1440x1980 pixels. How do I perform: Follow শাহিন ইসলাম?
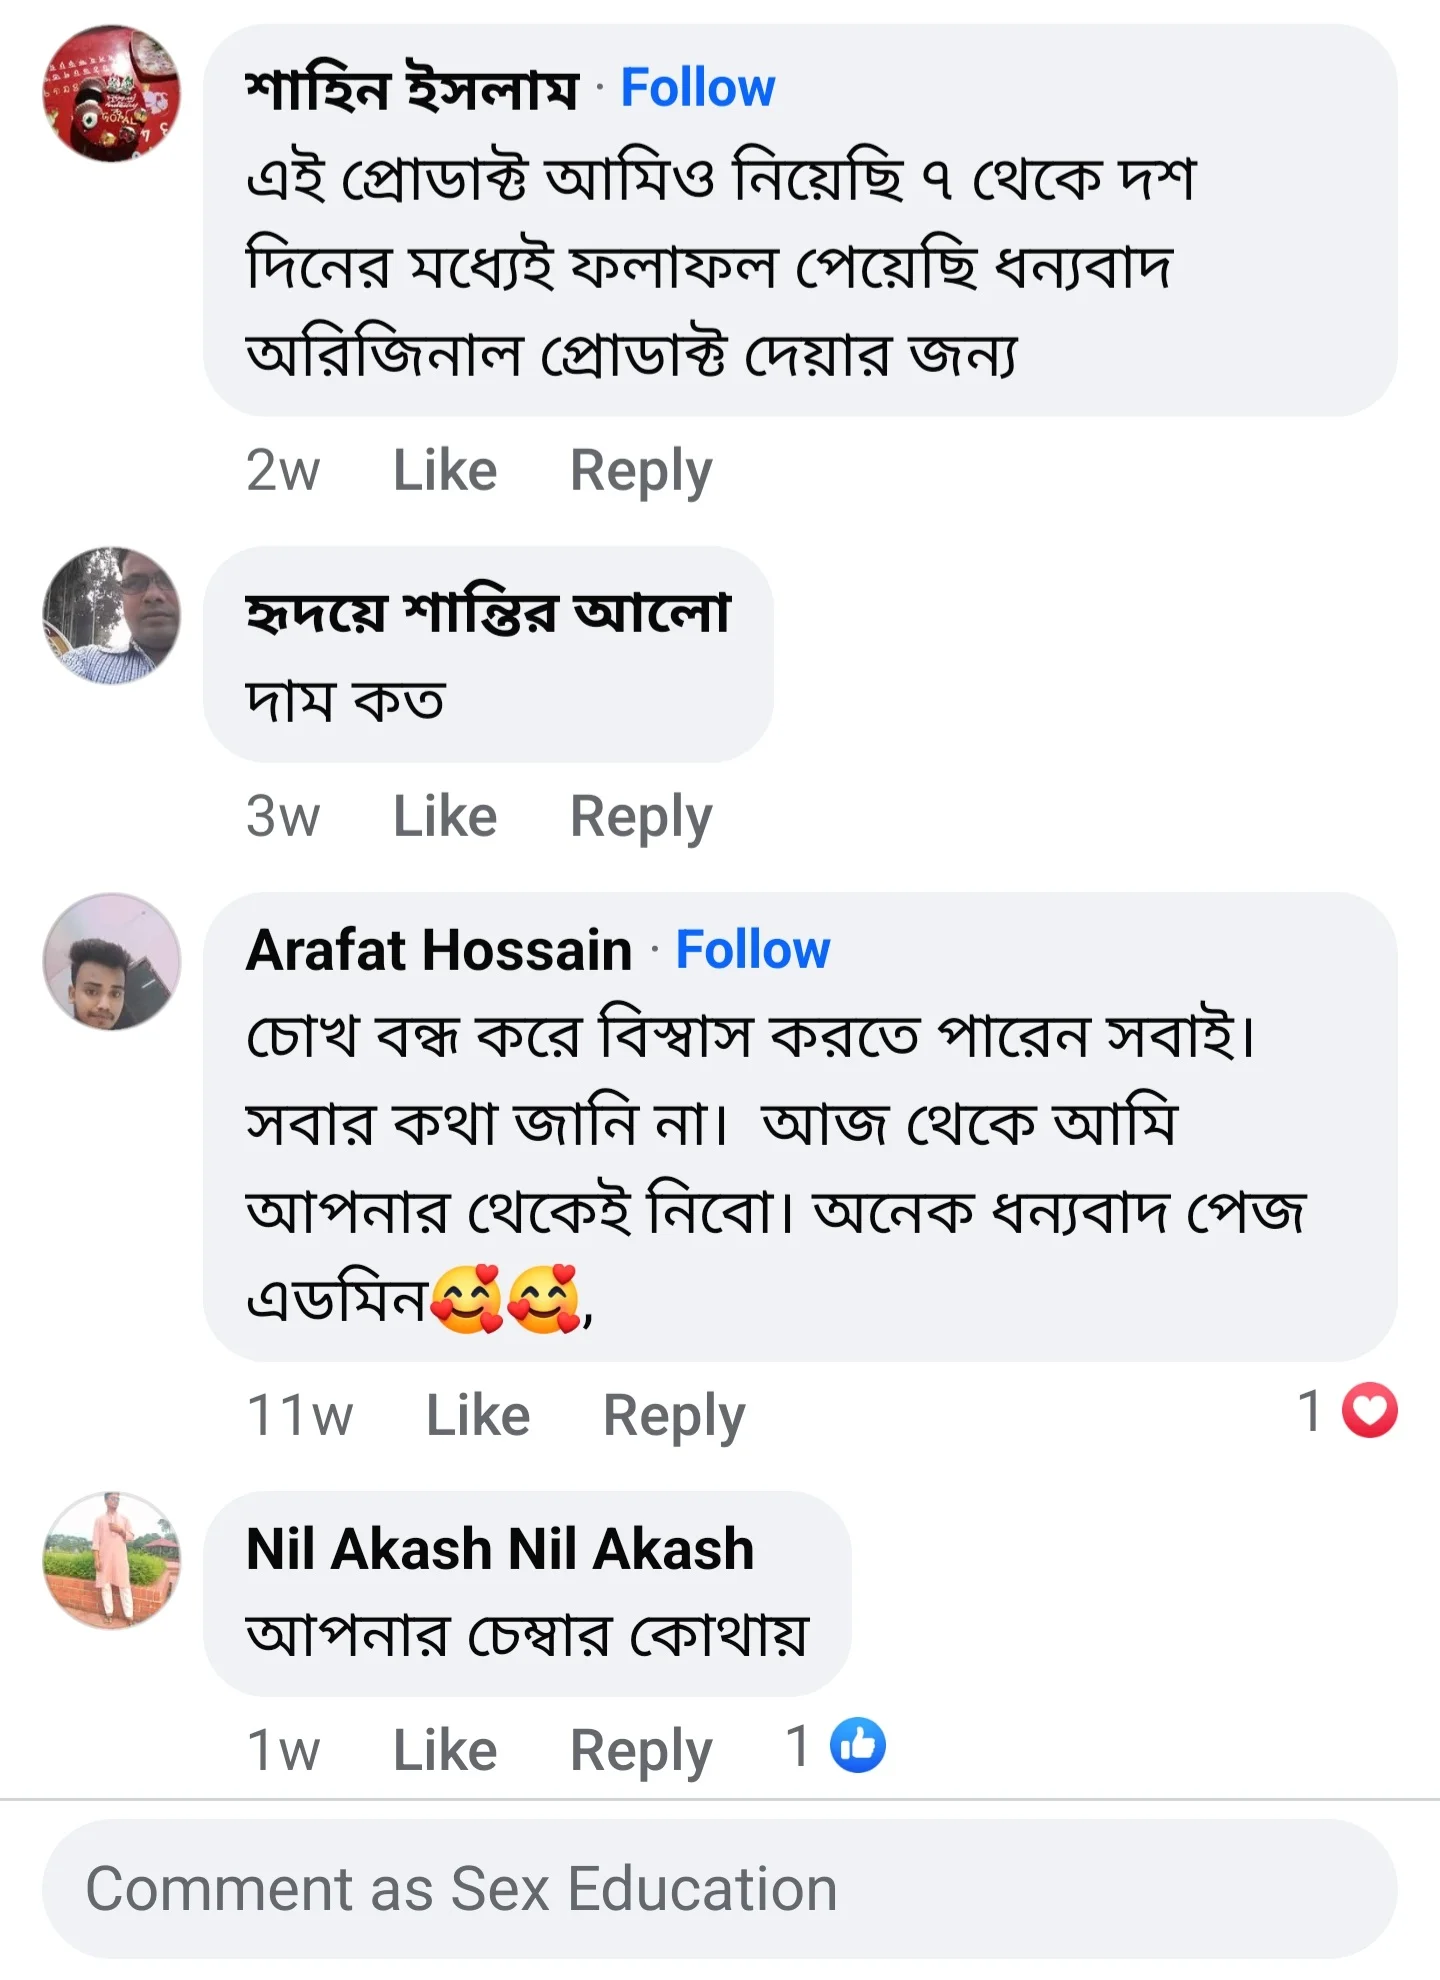[697, 87]
